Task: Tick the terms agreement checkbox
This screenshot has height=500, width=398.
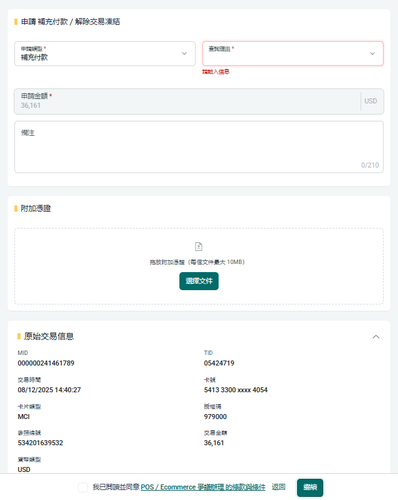Action: pos(83,487)
